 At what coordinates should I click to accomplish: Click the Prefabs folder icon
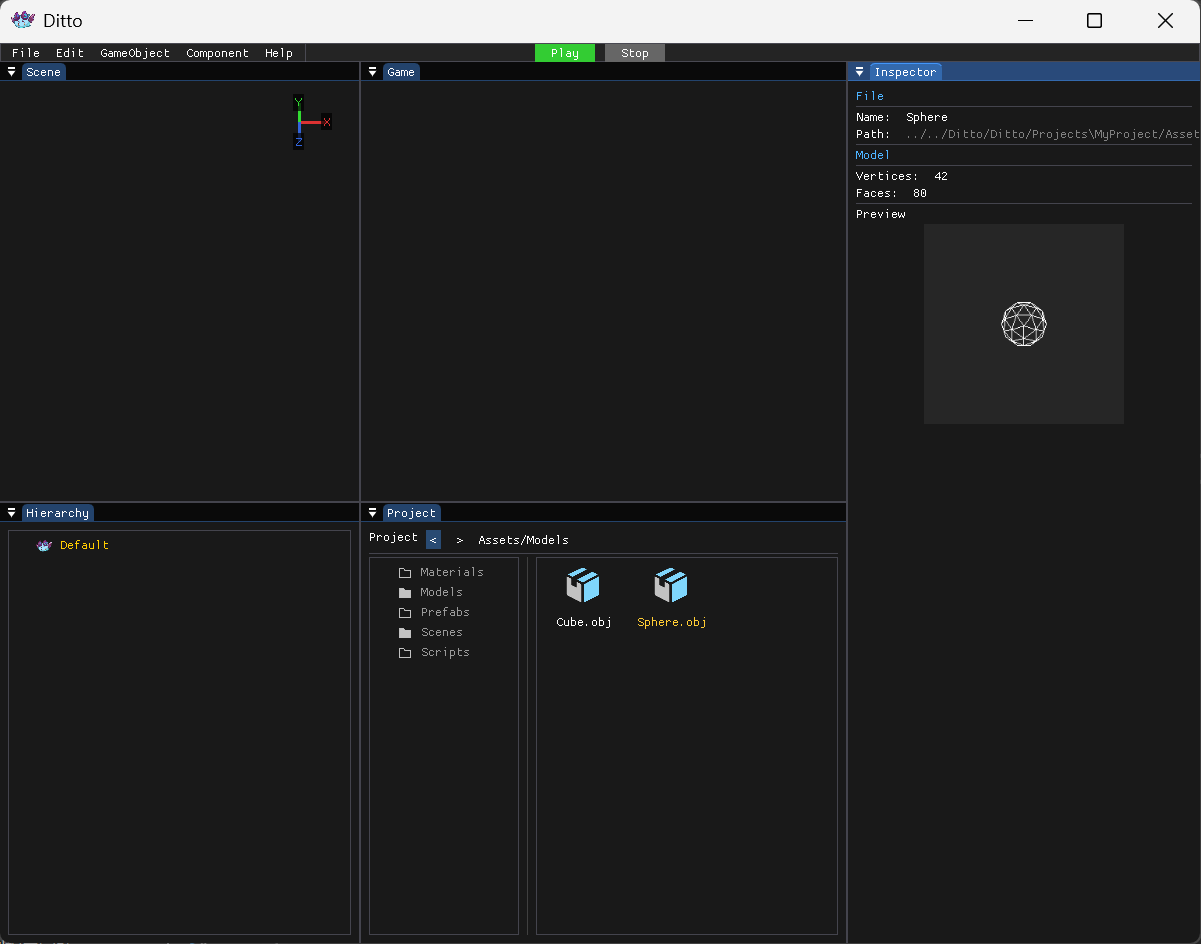(x=405, y=613)
